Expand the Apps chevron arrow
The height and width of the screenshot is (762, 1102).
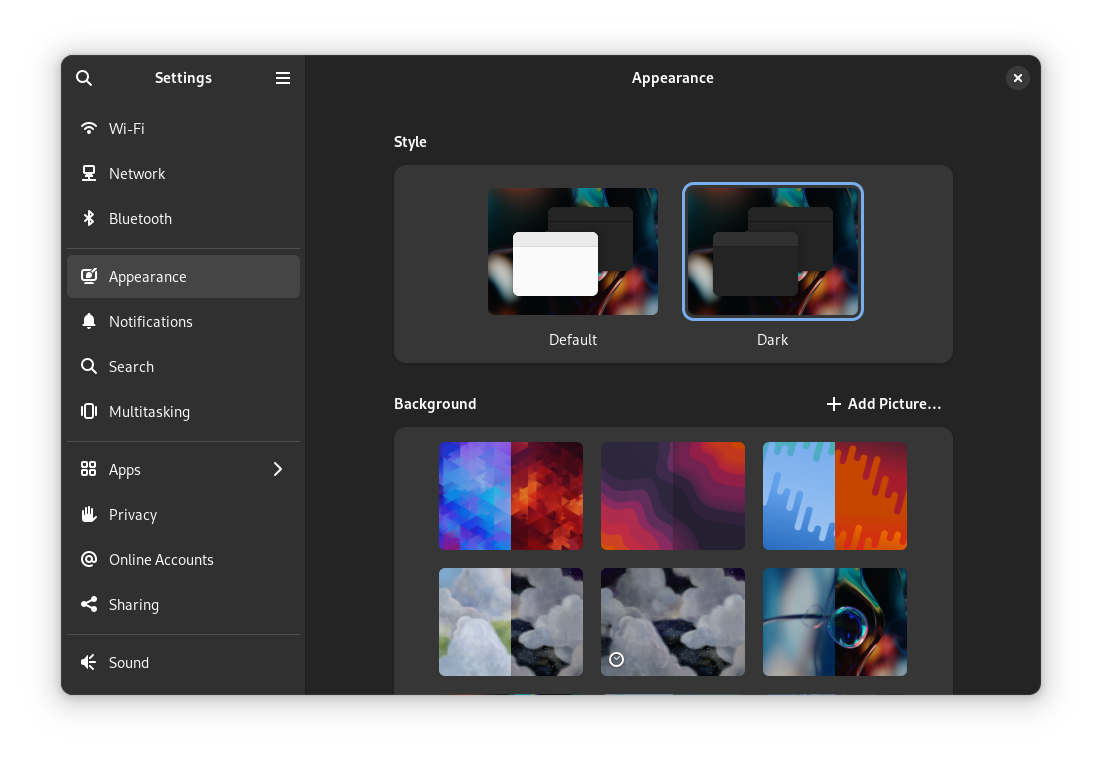(278, 469)
